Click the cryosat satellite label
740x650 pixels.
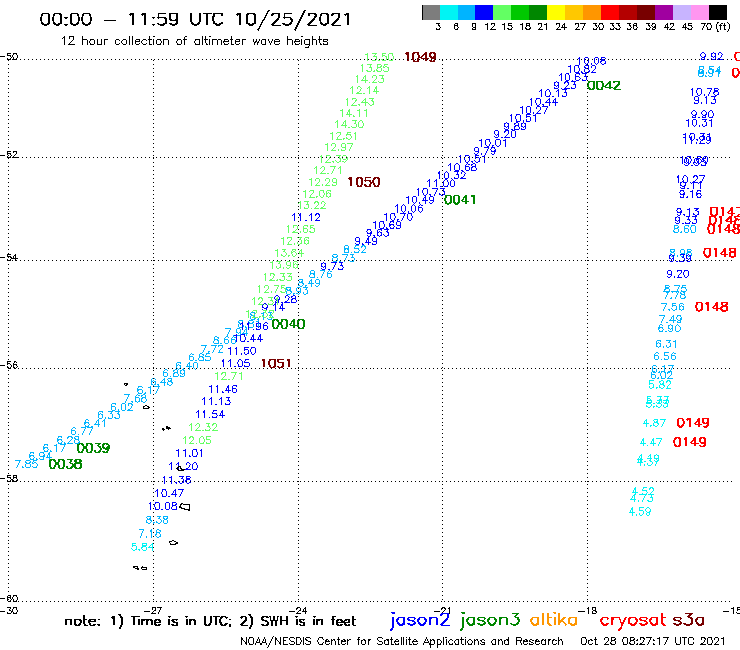(633, 620)
